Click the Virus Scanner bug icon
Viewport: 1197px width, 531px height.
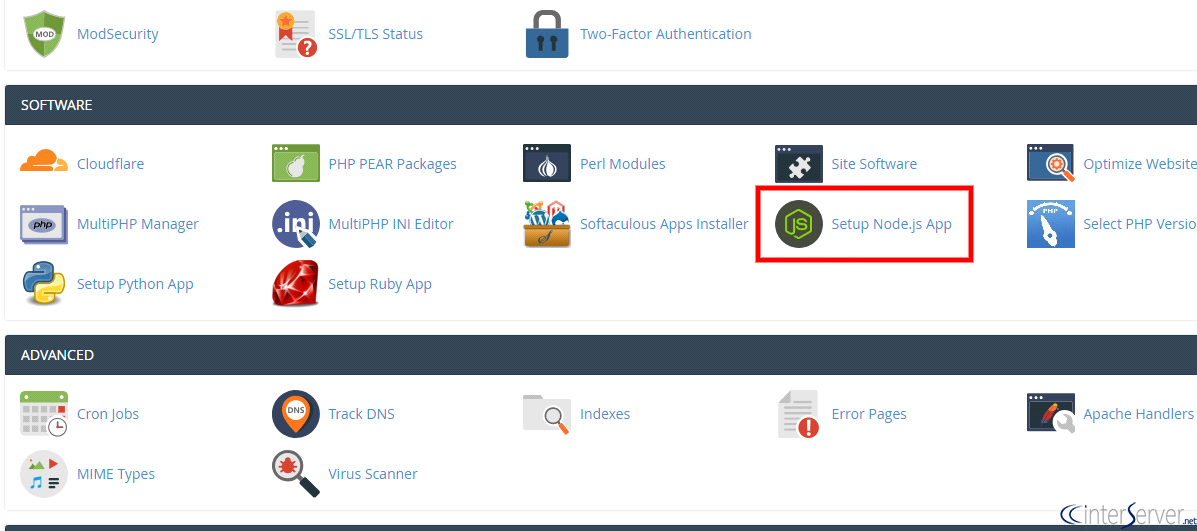(x=295, y=474)
